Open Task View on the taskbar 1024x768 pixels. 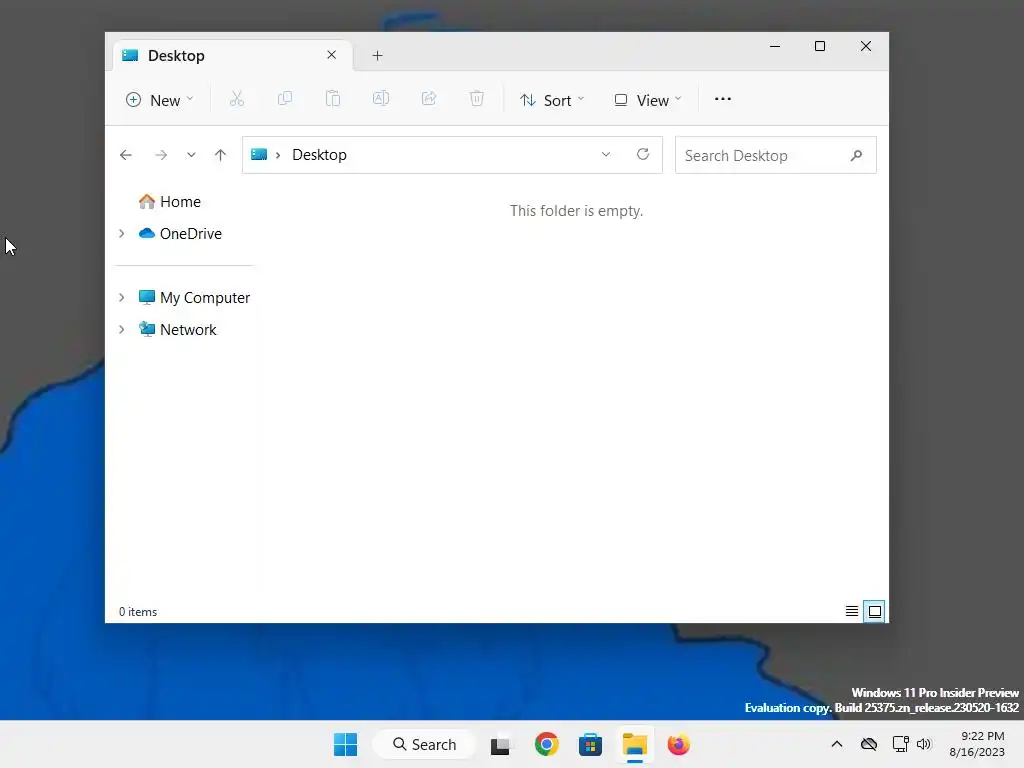click(x=501, y=744)
